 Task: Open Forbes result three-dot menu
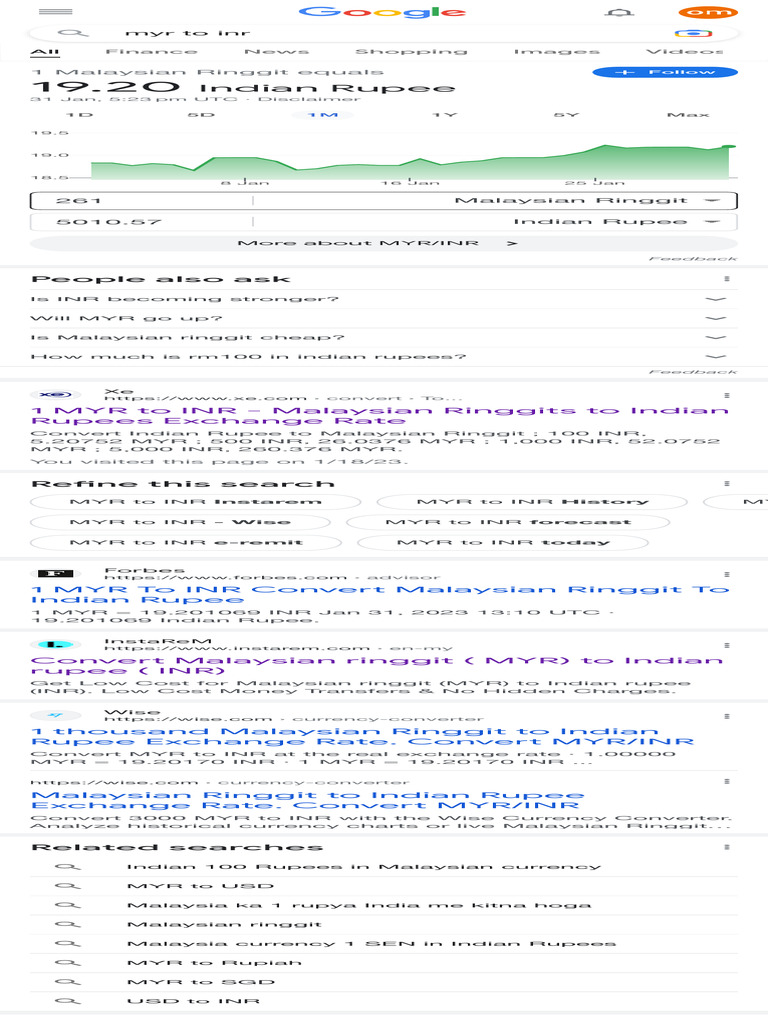pyautogui.click(x=727, y=574)
